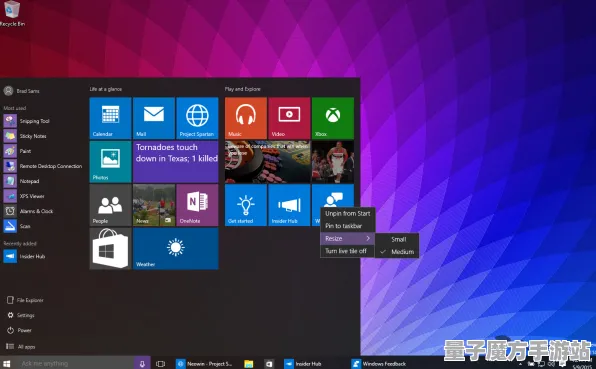
Task: Show All apps list
Action: pyautogui.click(x=21, y=347)
